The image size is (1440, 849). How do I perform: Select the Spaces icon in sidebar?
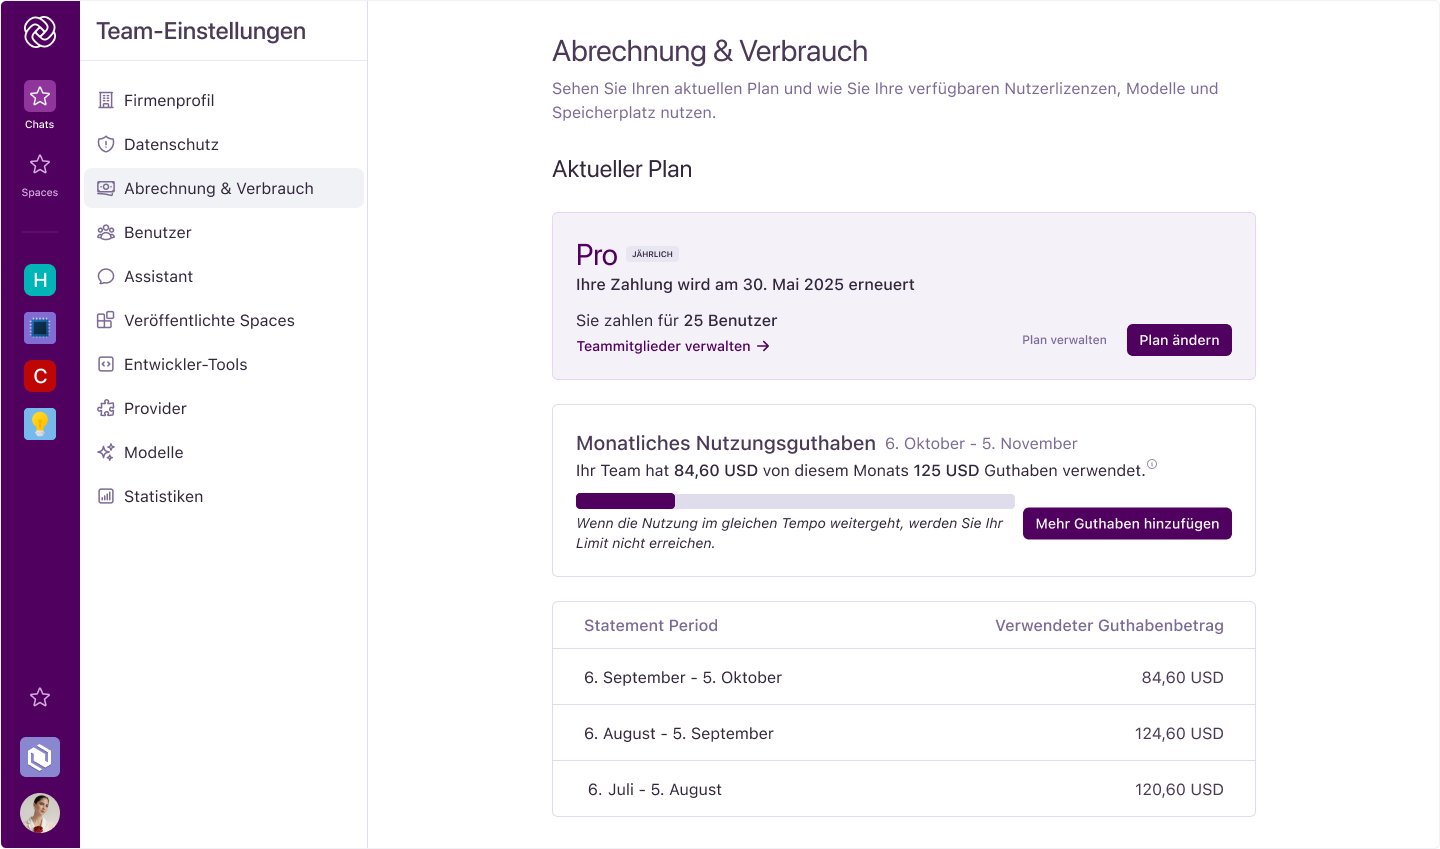(x=39, y=165)
